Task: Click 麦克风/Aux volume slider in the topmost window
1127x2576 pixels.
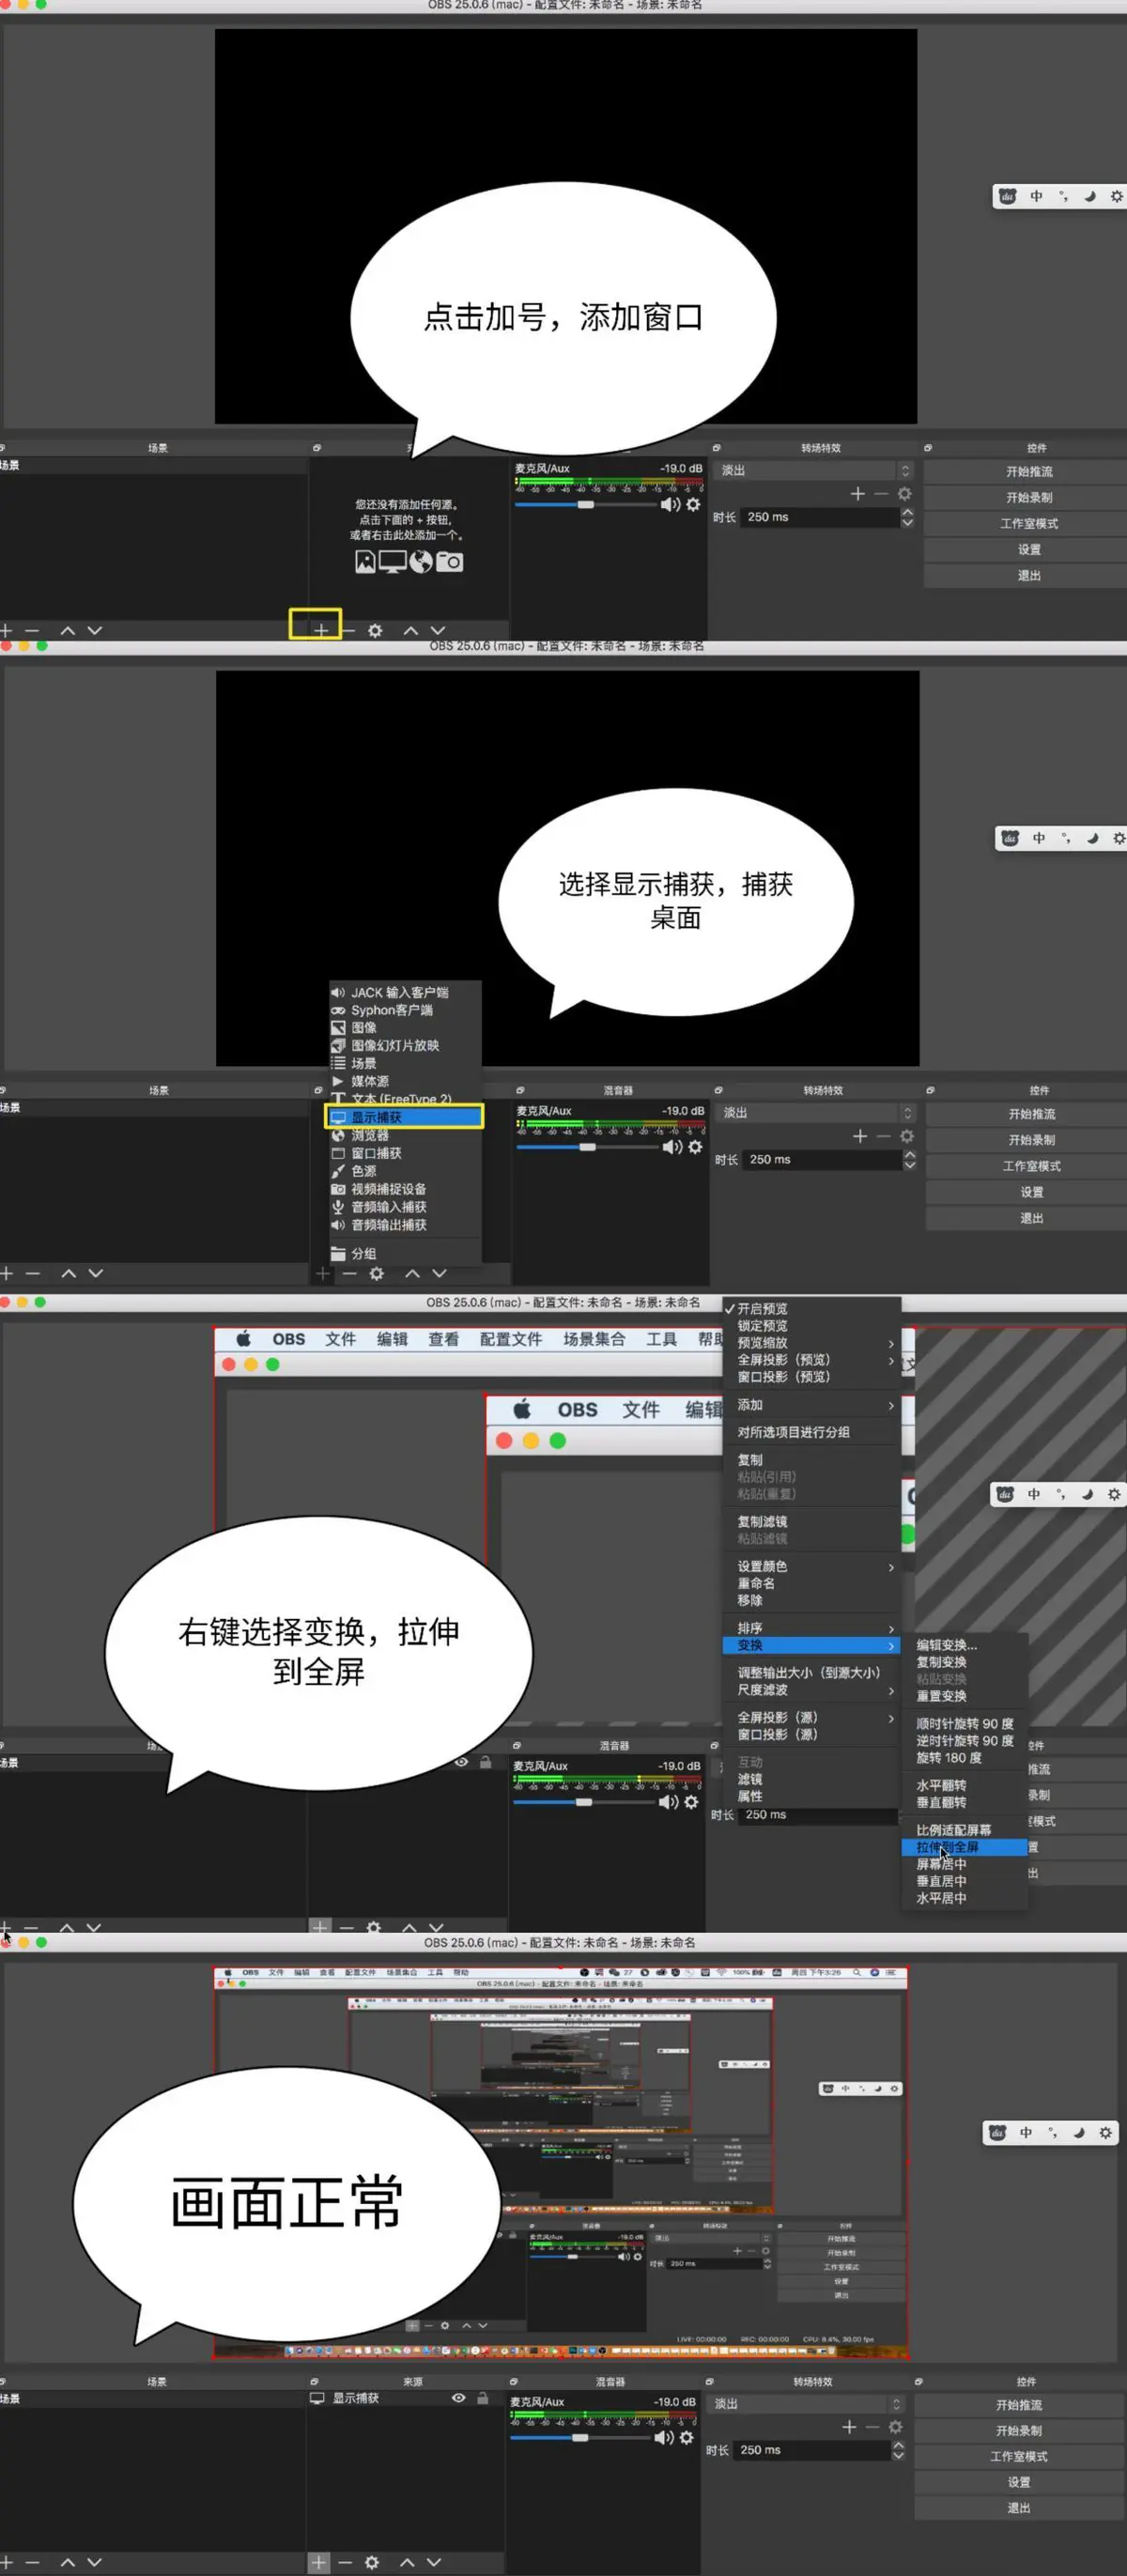Action: 585,505
